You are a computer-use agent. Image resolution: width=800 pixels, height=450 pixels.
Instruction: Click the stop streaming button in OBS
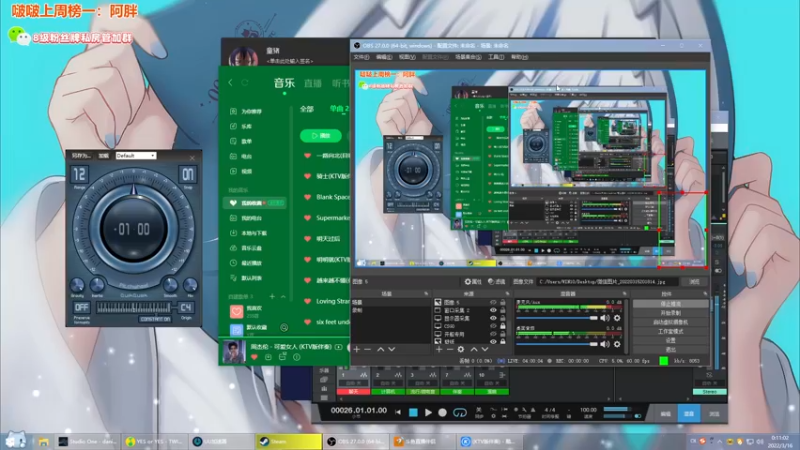(x=670, y=304)
